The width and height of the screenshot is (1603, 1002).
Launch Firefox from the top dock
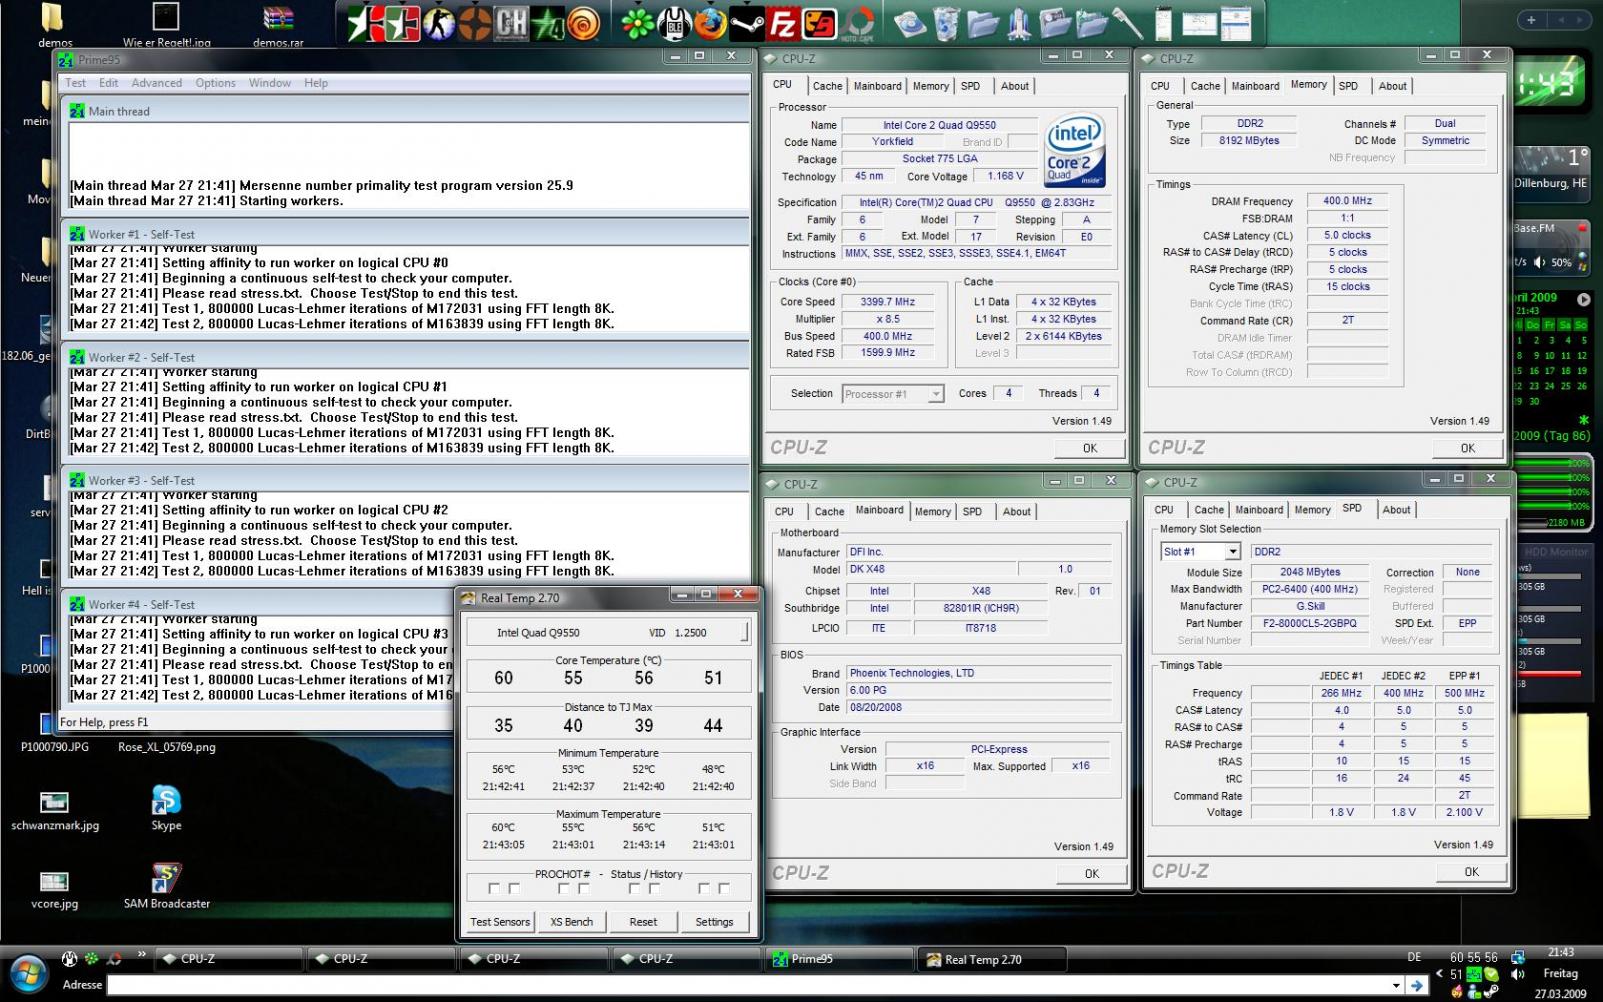point(710,22)
